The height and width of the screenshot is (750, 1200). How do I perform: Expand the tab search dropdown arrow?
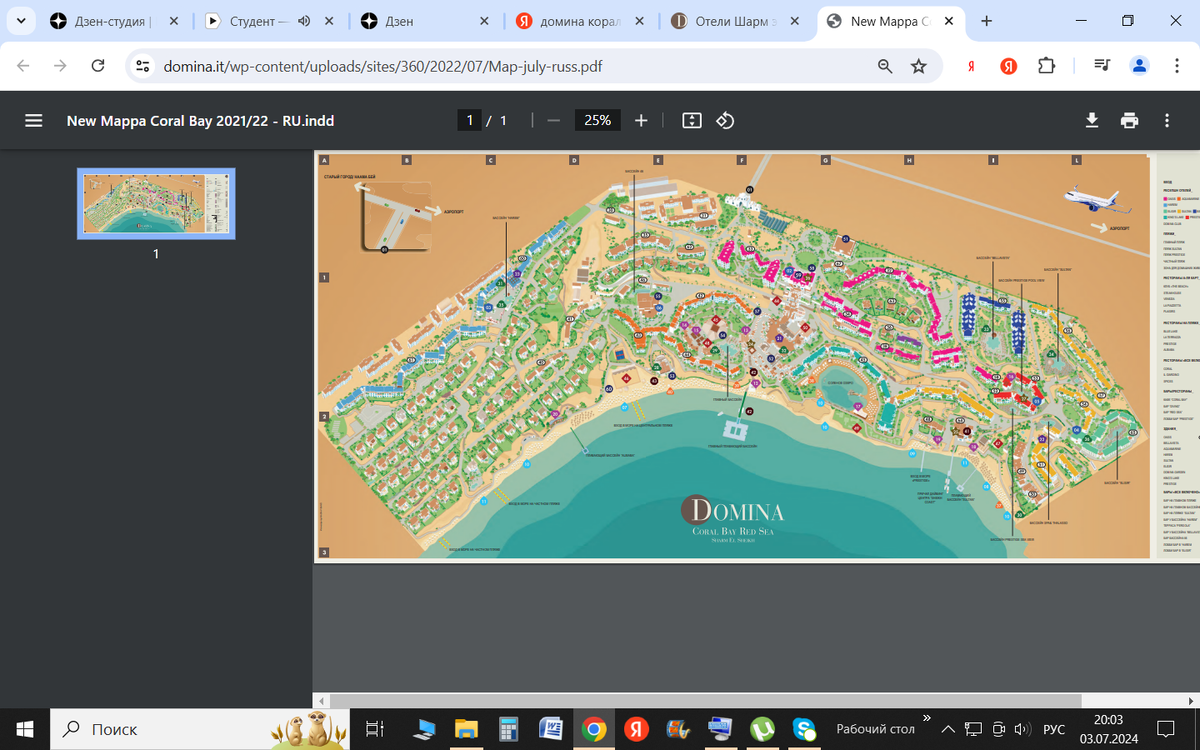coord(21,21)
